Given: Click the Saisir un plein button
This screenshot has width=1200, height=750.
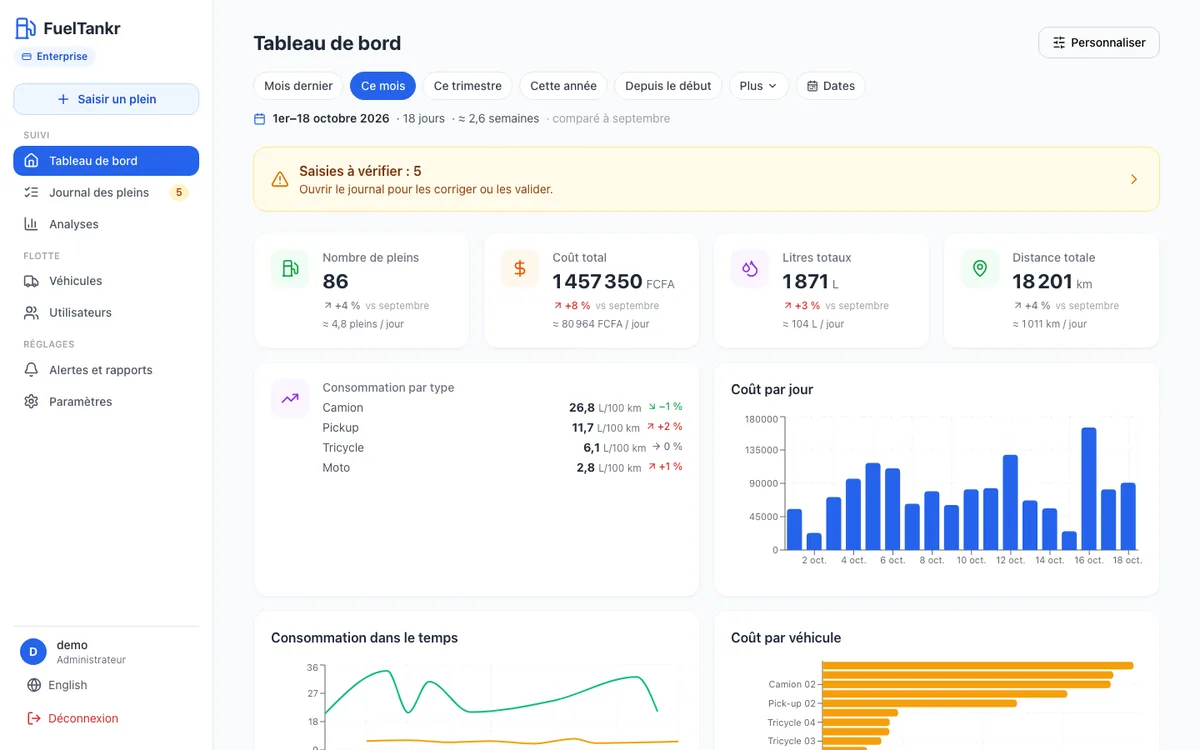Looking at the screenshot, I should 106,99.
